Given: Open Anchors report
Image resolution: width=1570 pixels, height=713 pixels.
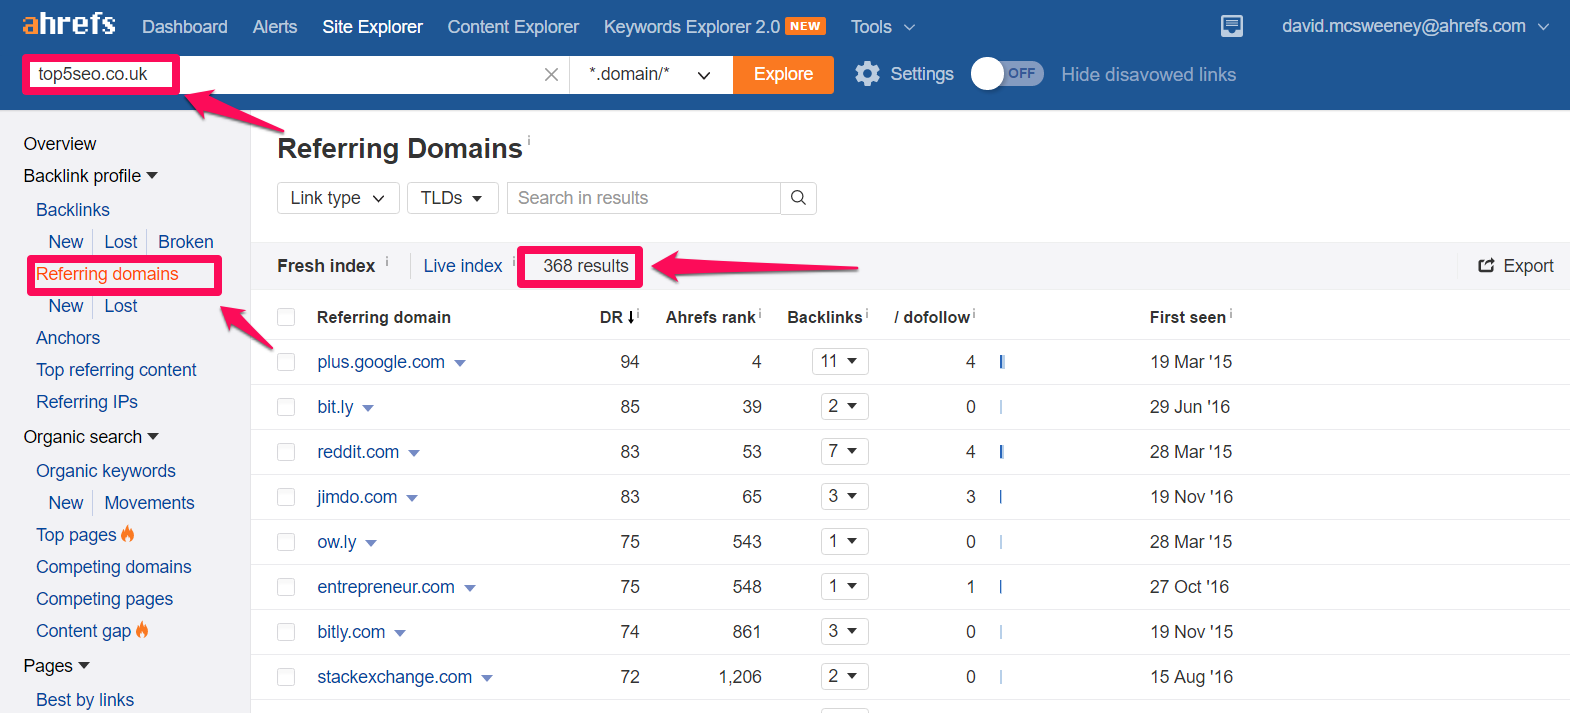Looking at the screenshot, I should (x=68, y=338).
